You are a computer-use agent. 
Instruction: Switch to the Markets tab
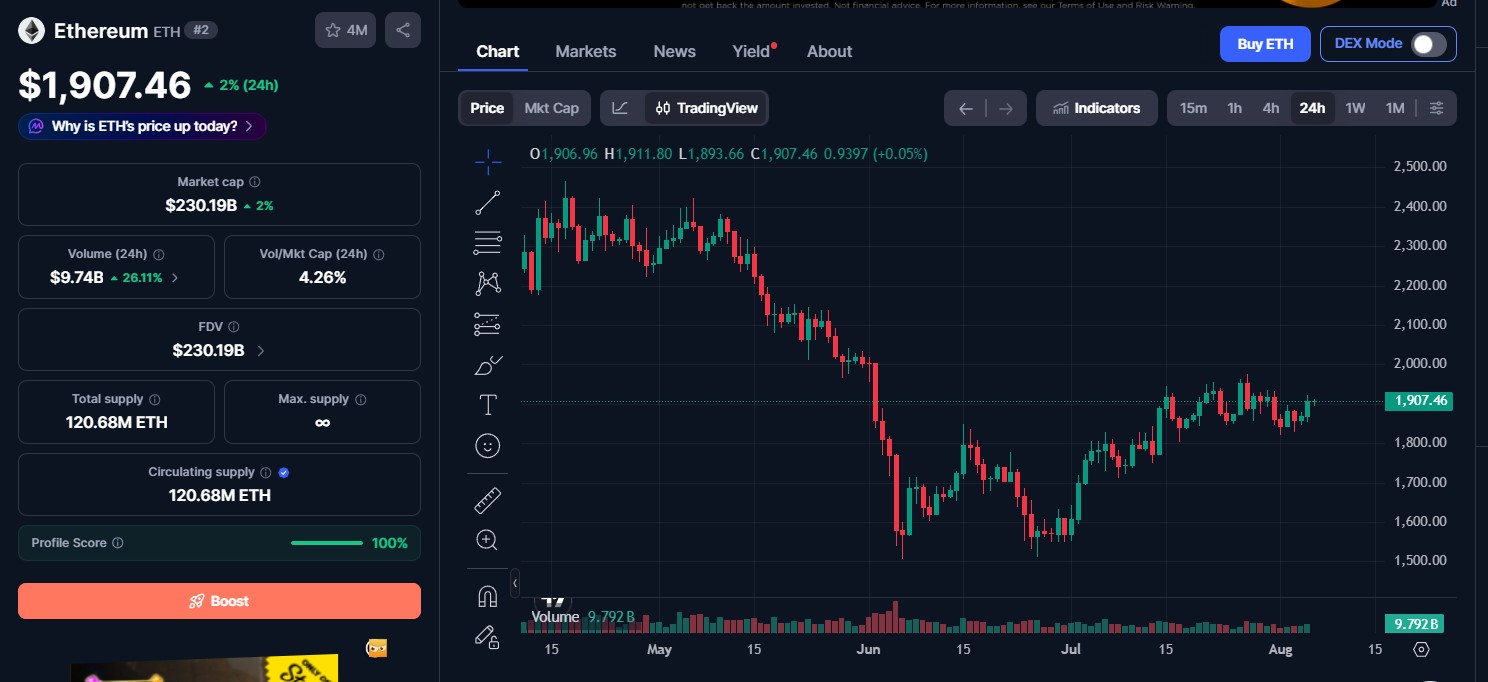coord(586,51)
